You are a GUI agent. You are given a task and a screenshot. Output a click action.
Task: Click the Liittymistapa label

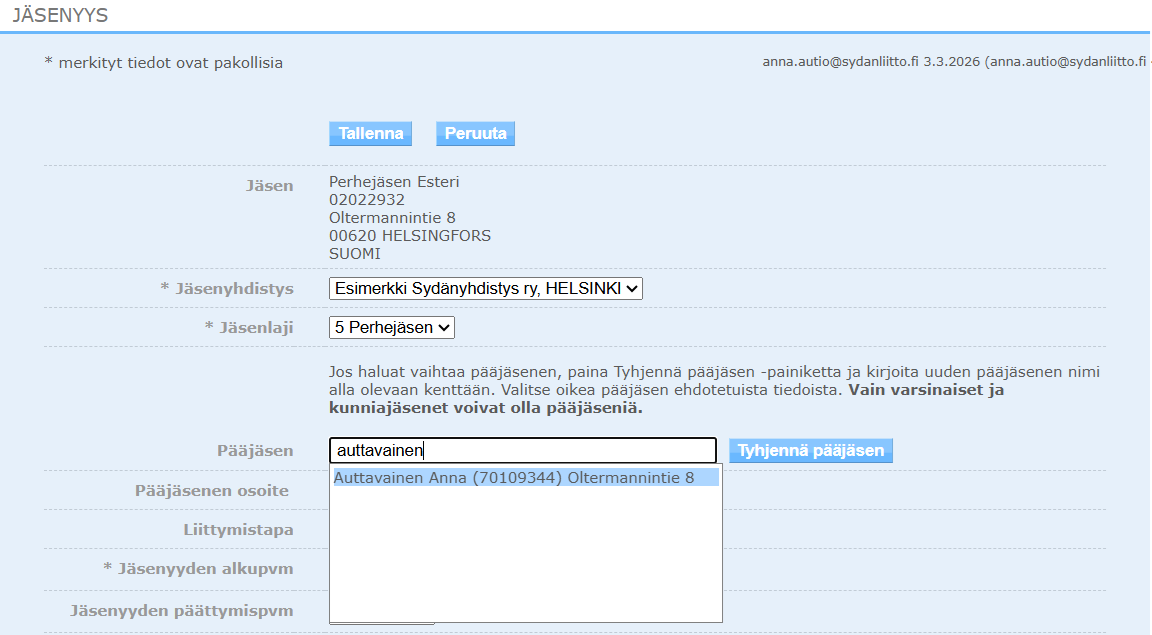238,530
